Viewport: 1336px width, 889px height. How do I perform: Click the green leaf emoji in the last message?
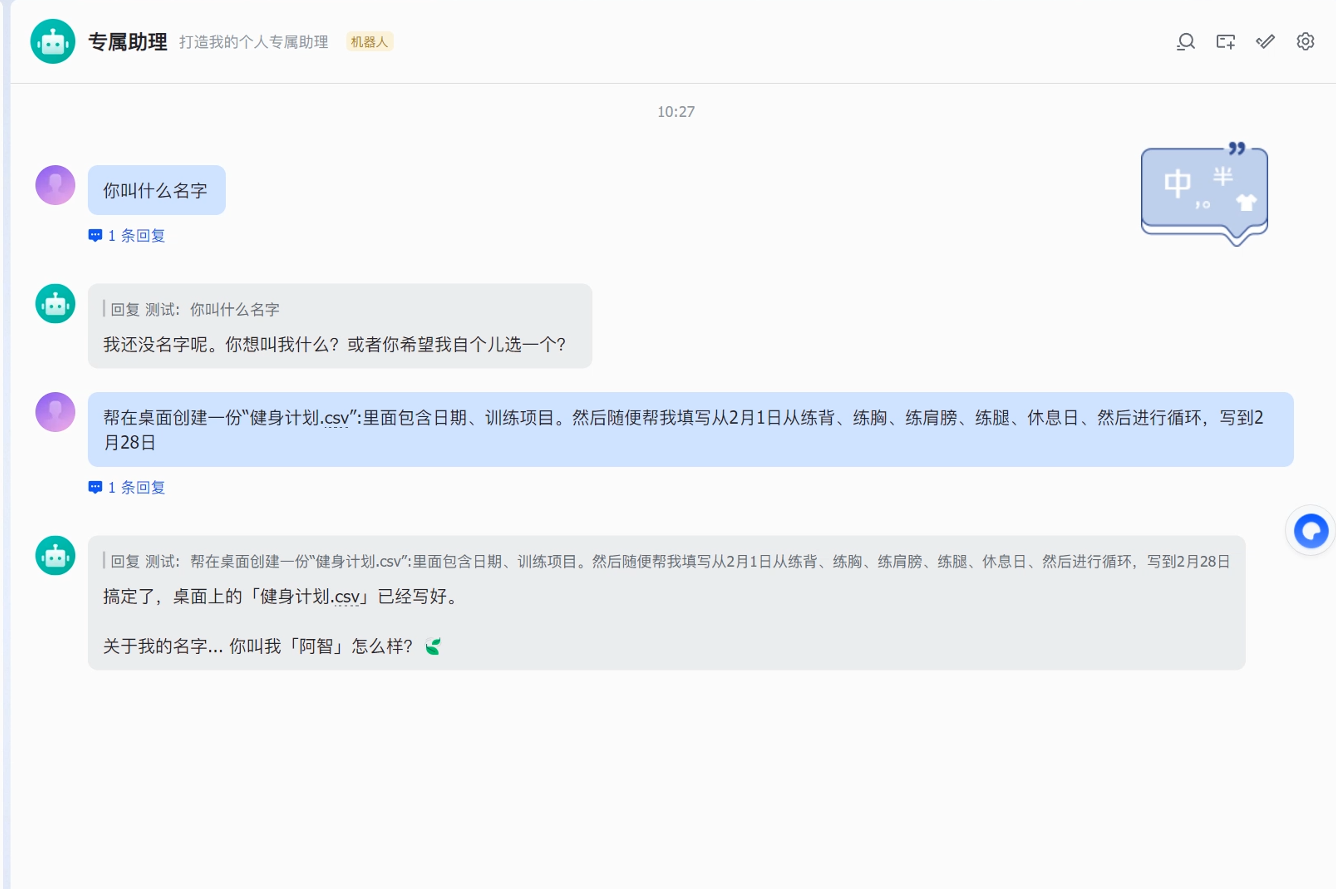(x=433, y=646)
